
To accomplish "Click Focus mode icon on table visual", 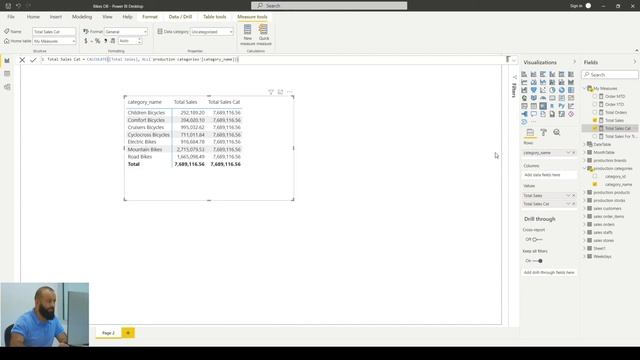I will pyautogui.click(x=280, y=92).
